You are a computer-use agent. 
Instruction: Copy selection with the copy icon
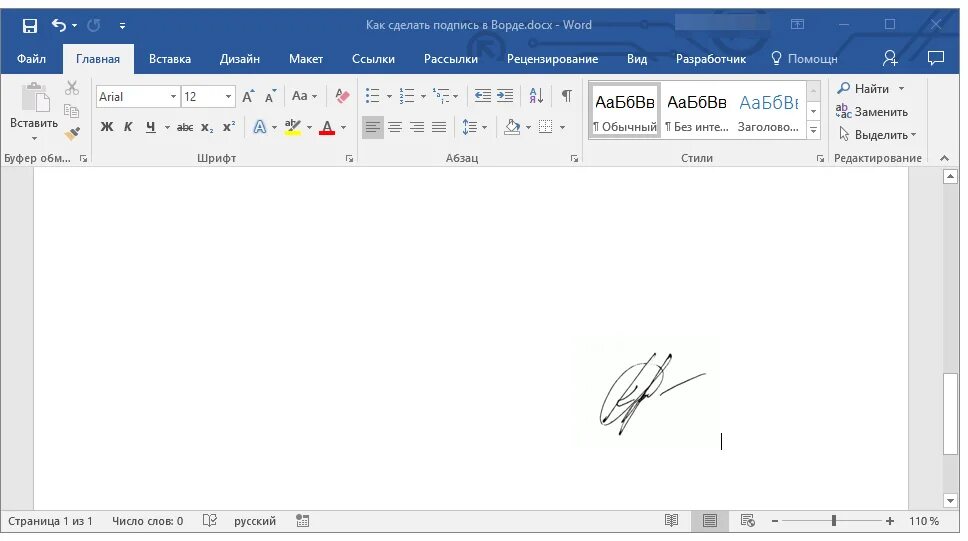point(72,111)
